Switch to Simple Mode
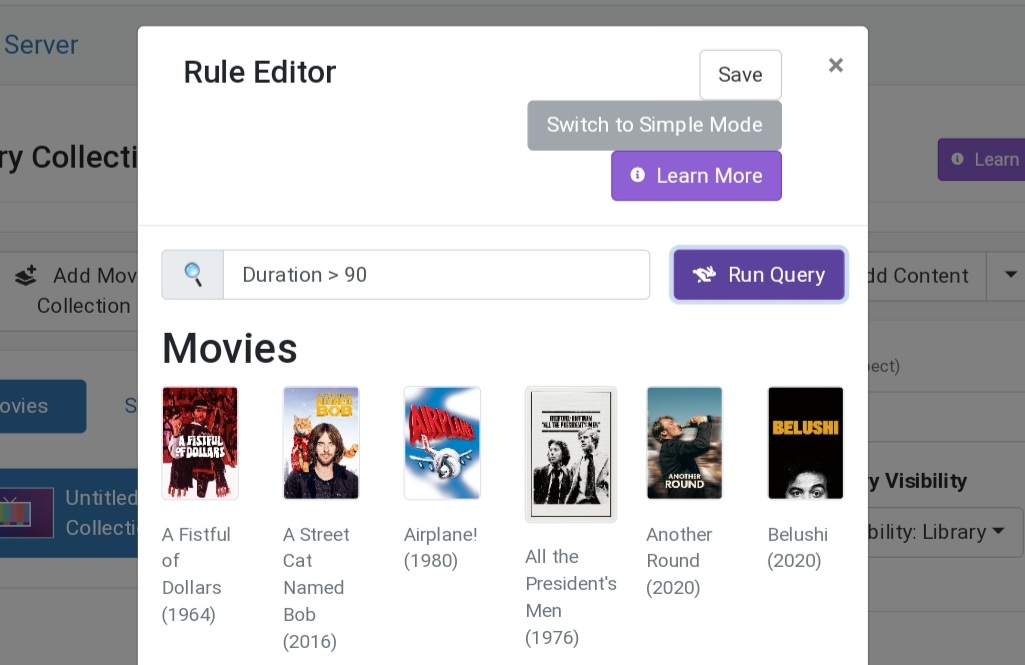1025x665 pixels. (654, 125)
